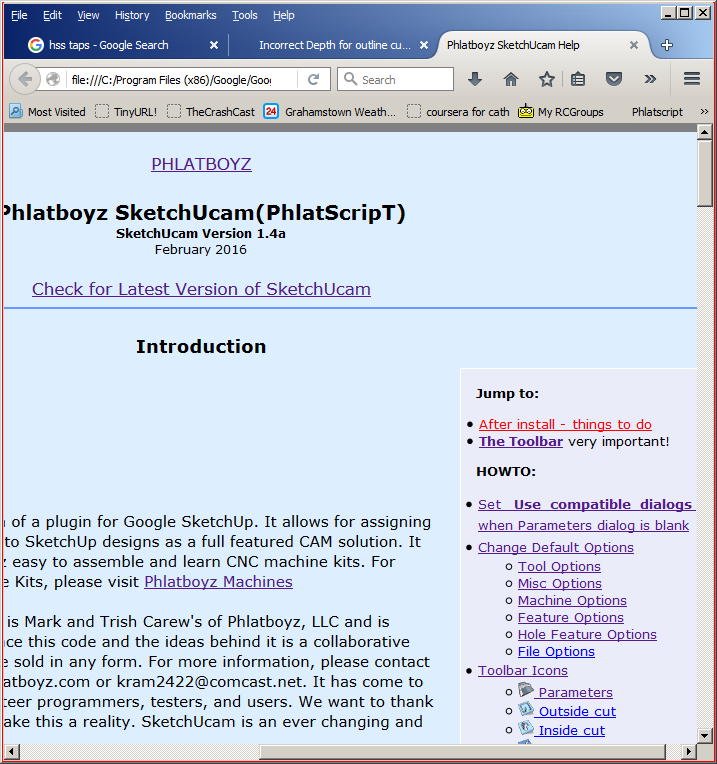Open the 'Check for Latest Version of SketchUcam' link
The width and height of the screenshot is (717, 764).
coord(201,289)
